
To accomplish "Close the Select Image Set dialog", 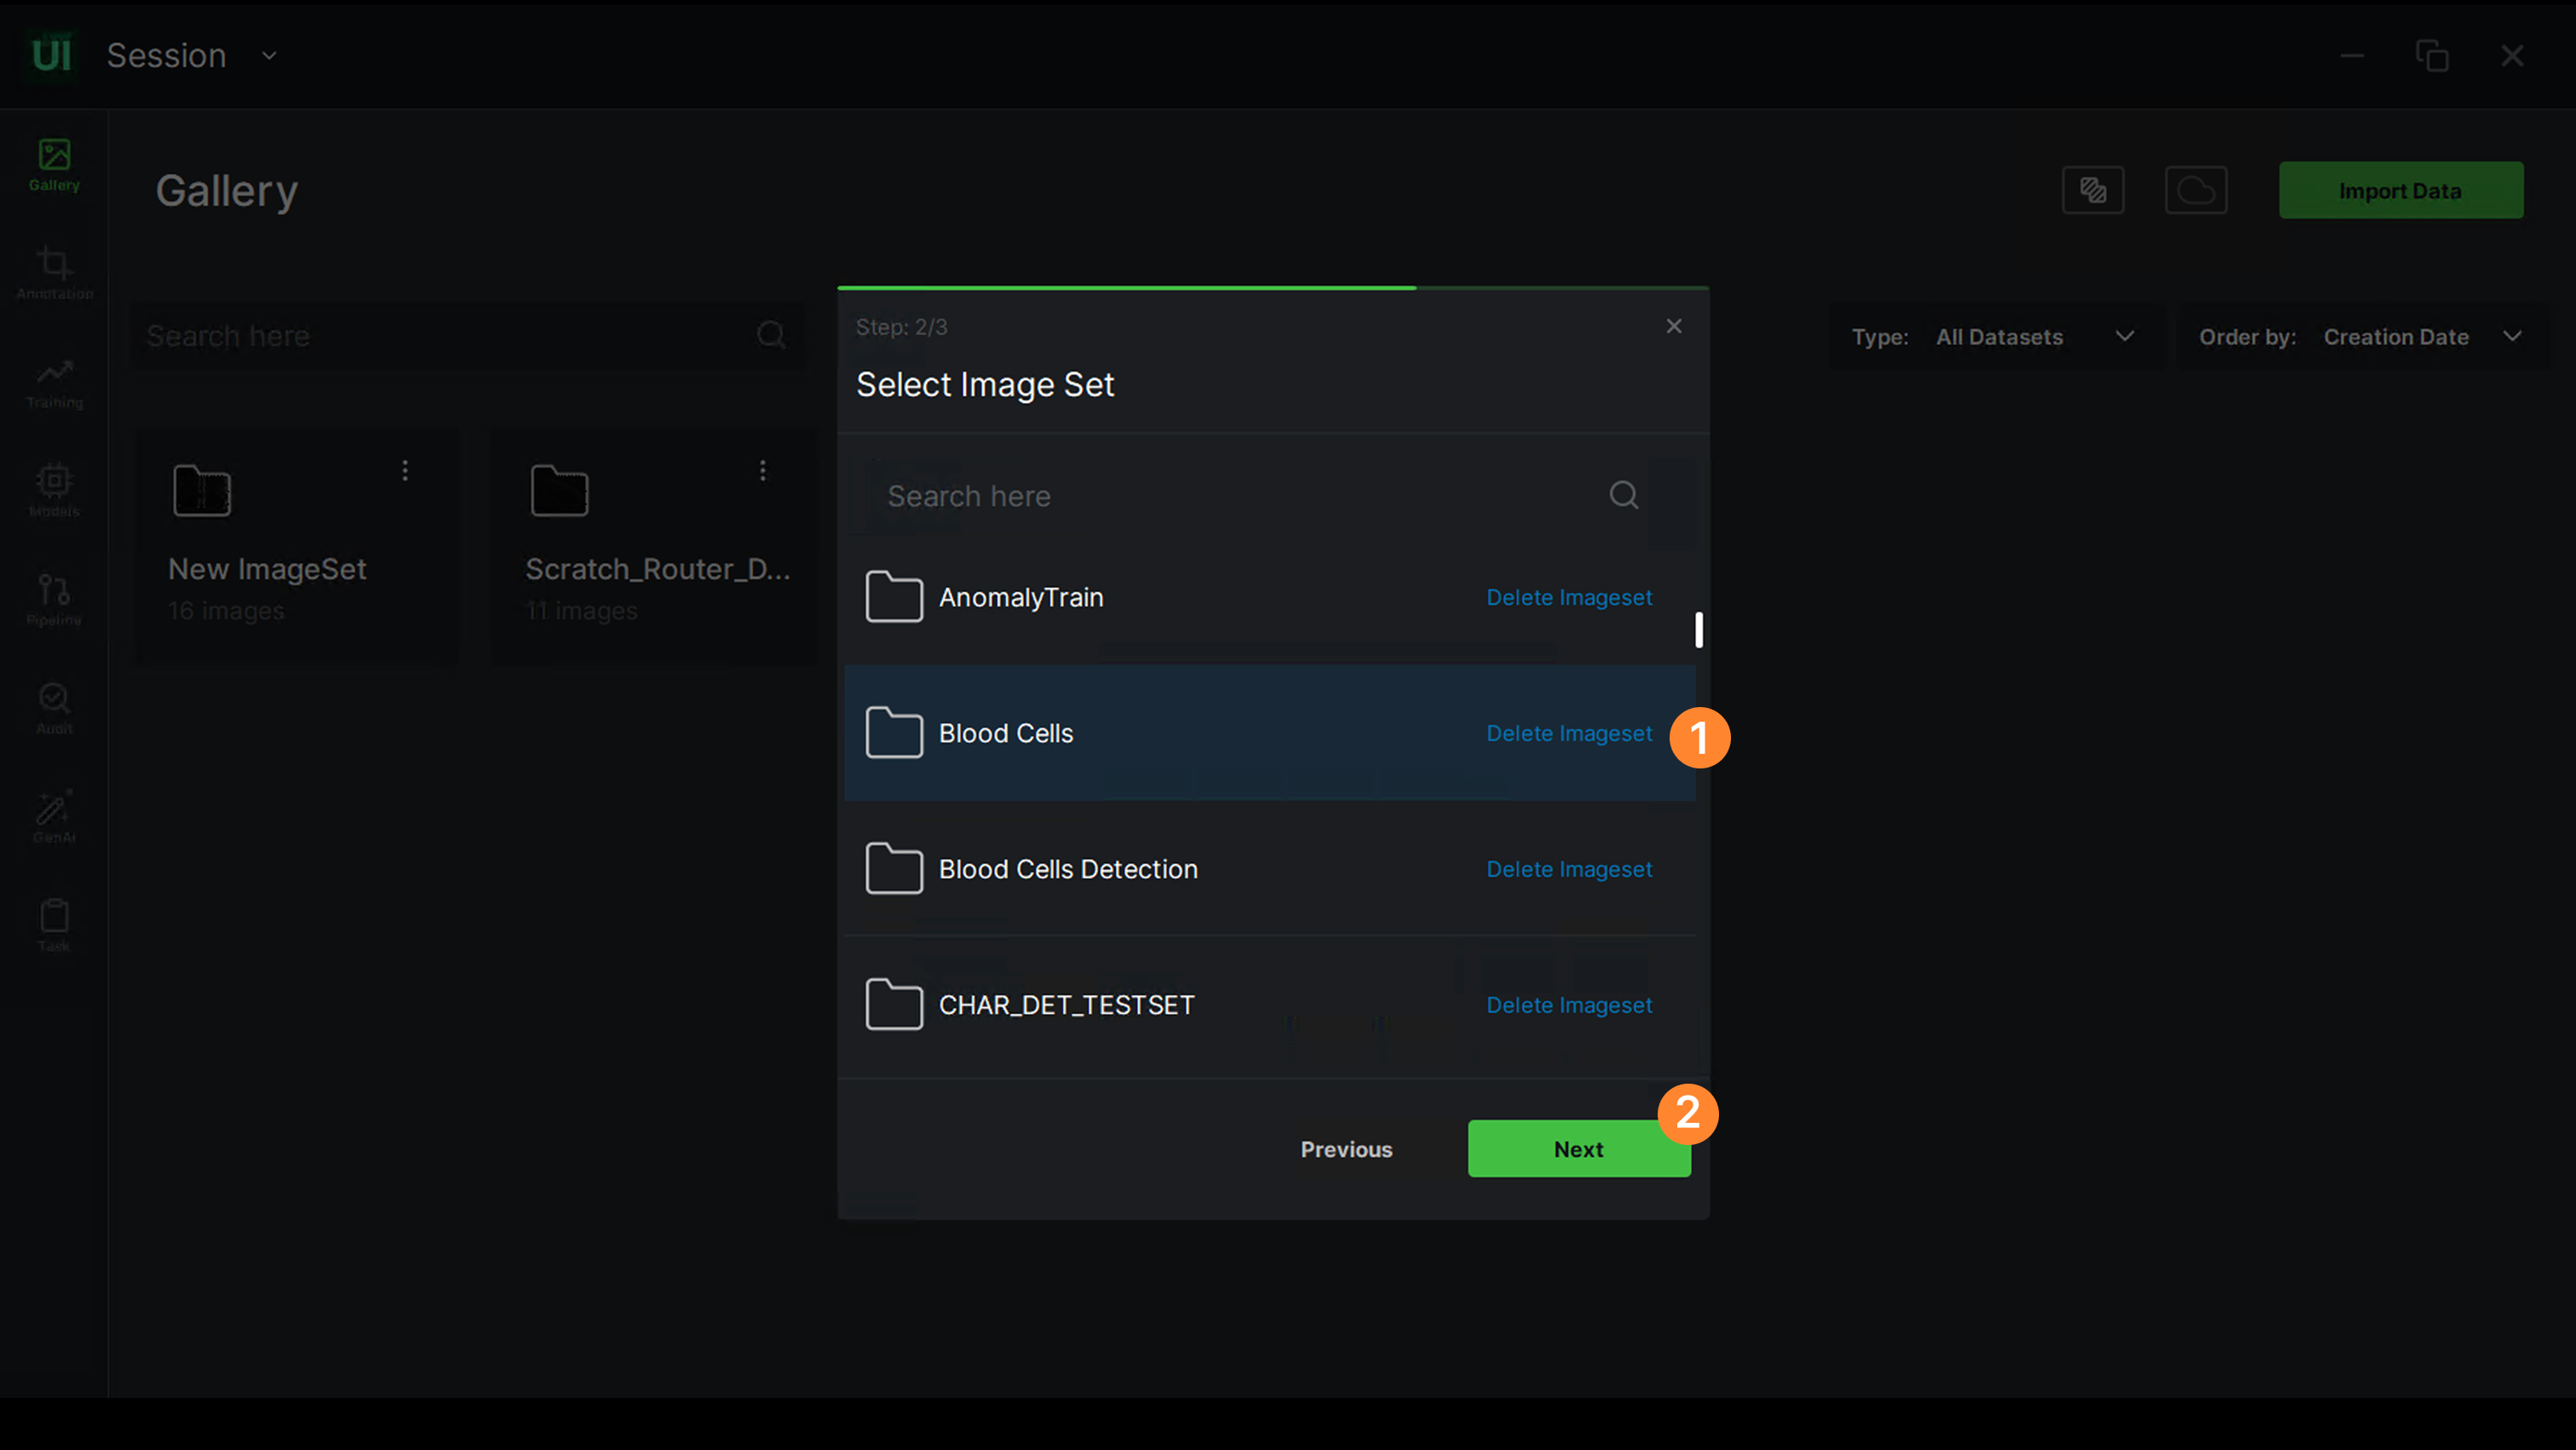I will [x=1673, y=326].
